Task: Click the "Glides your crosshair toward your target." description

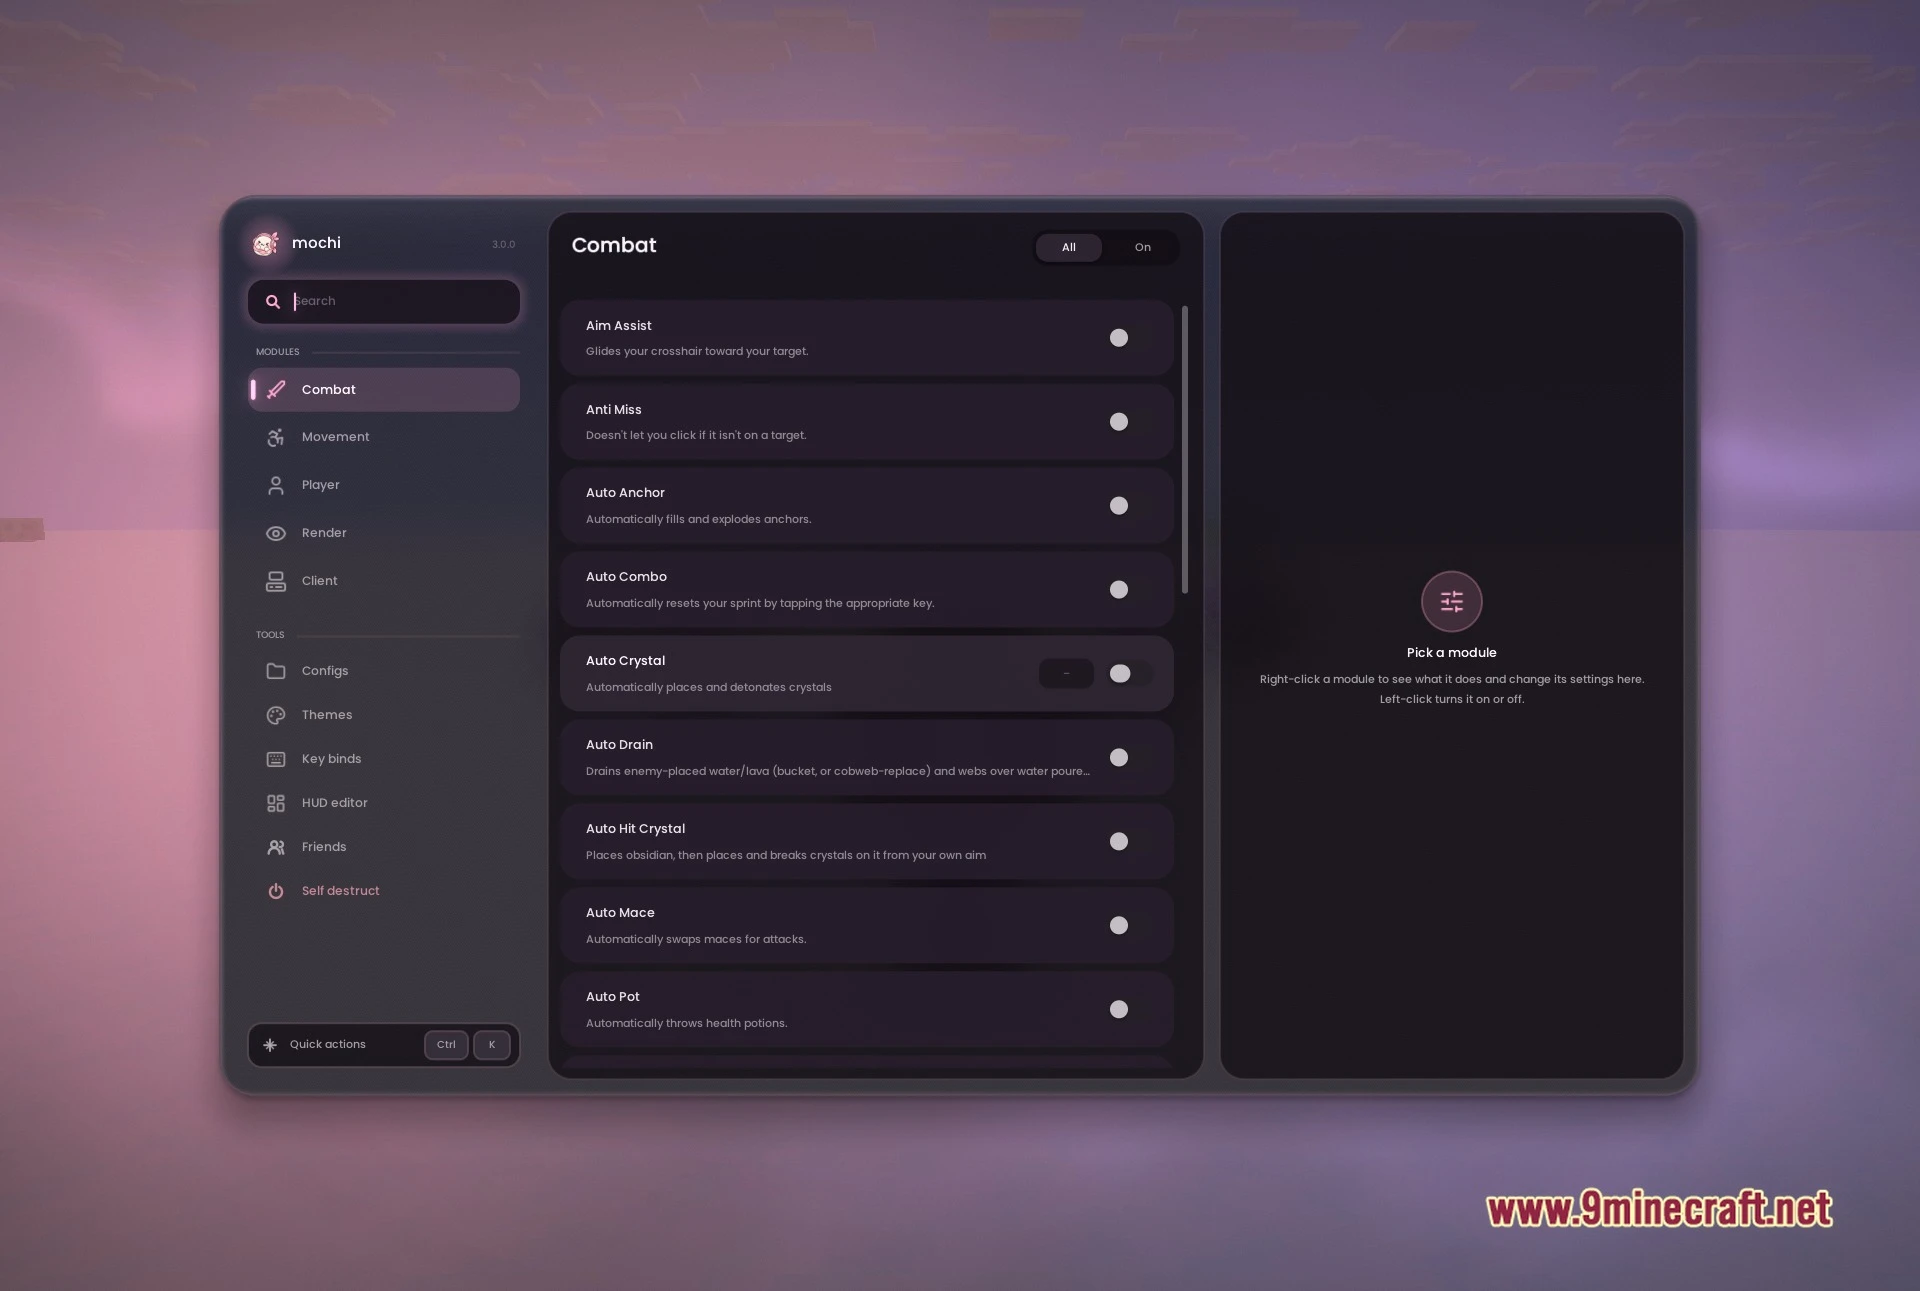Action: [x=697, y=351]
